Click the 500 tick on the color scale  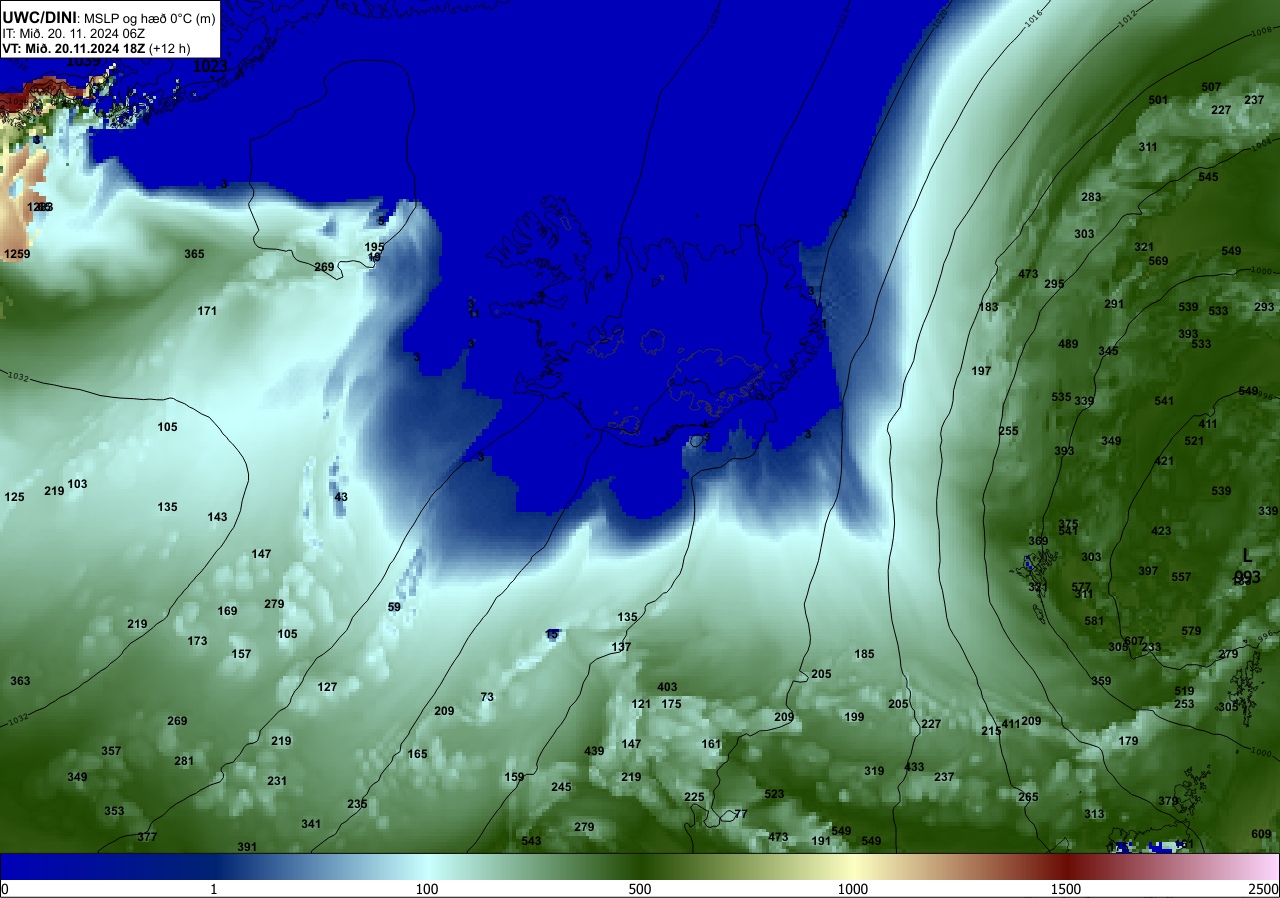(x=640, y=889)
